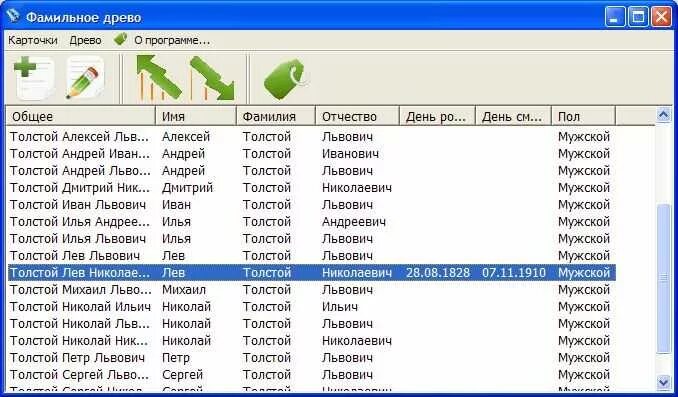Viewport: 678px width, 397px height.
Task: Click the Ильич patronymic cell
Action: click(340, 307)
